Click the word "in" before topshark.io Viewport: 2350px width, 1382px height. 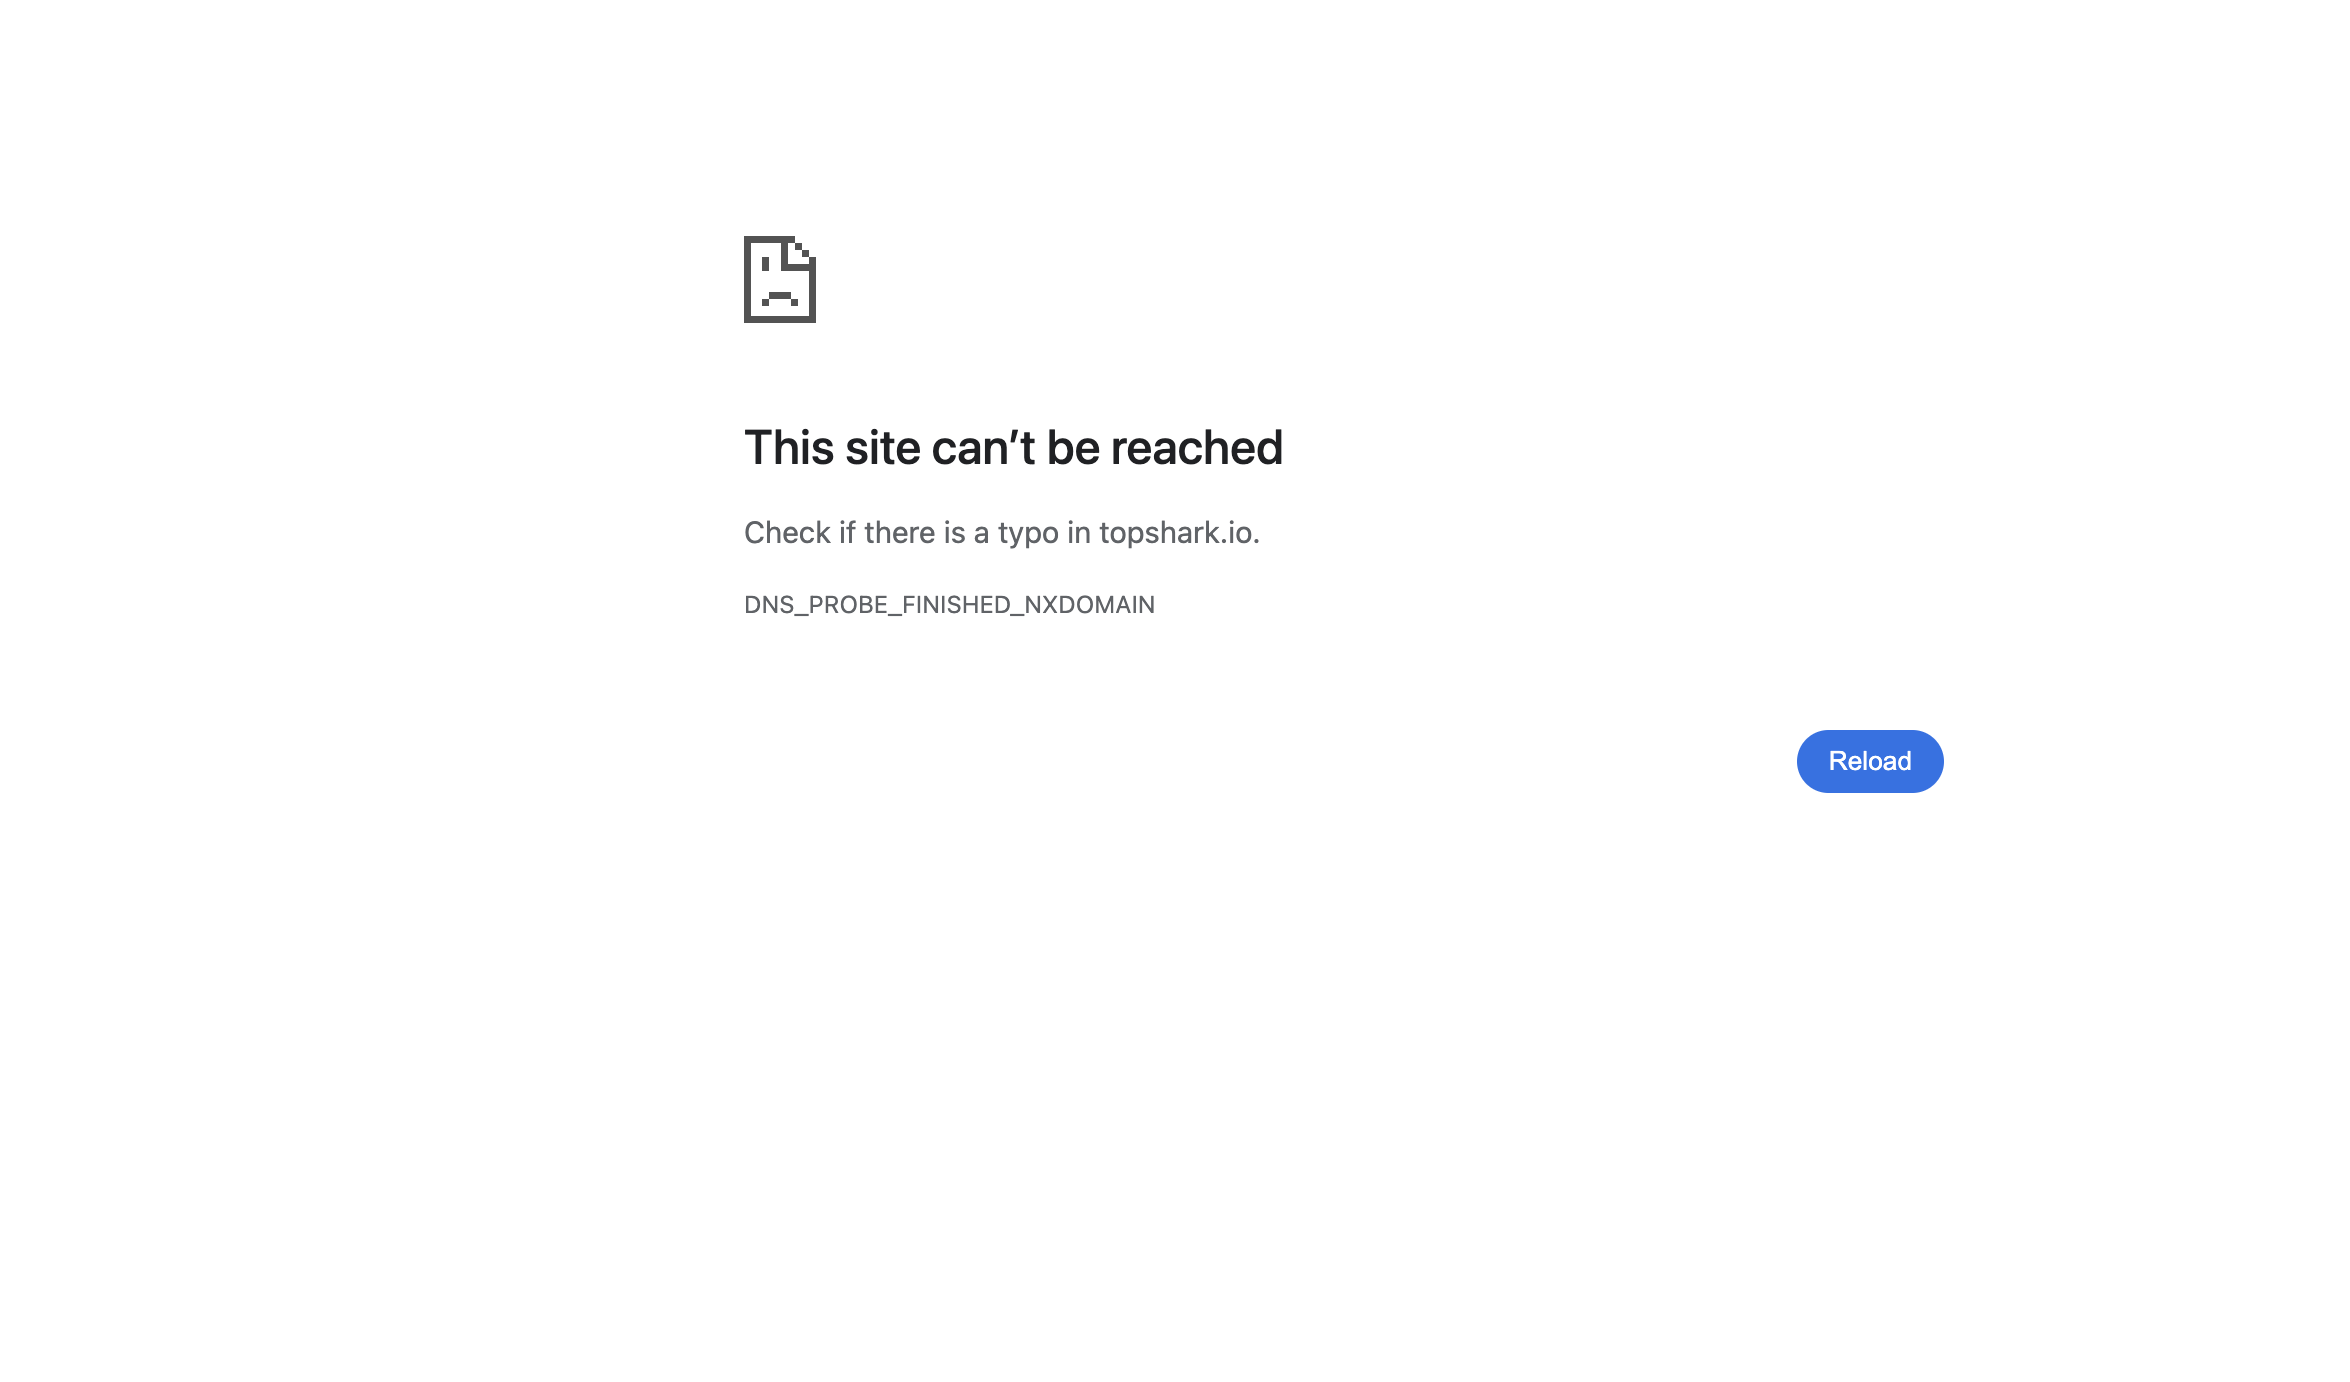click(x=1078, y=533)
